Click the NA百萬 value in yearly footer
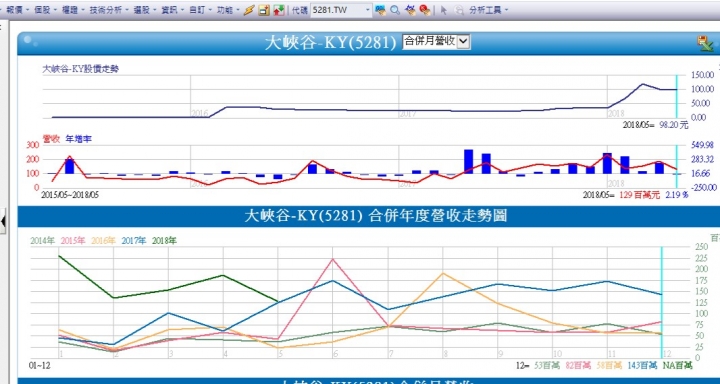Screen dimensions: 720x384 click(x=677, y=366)
